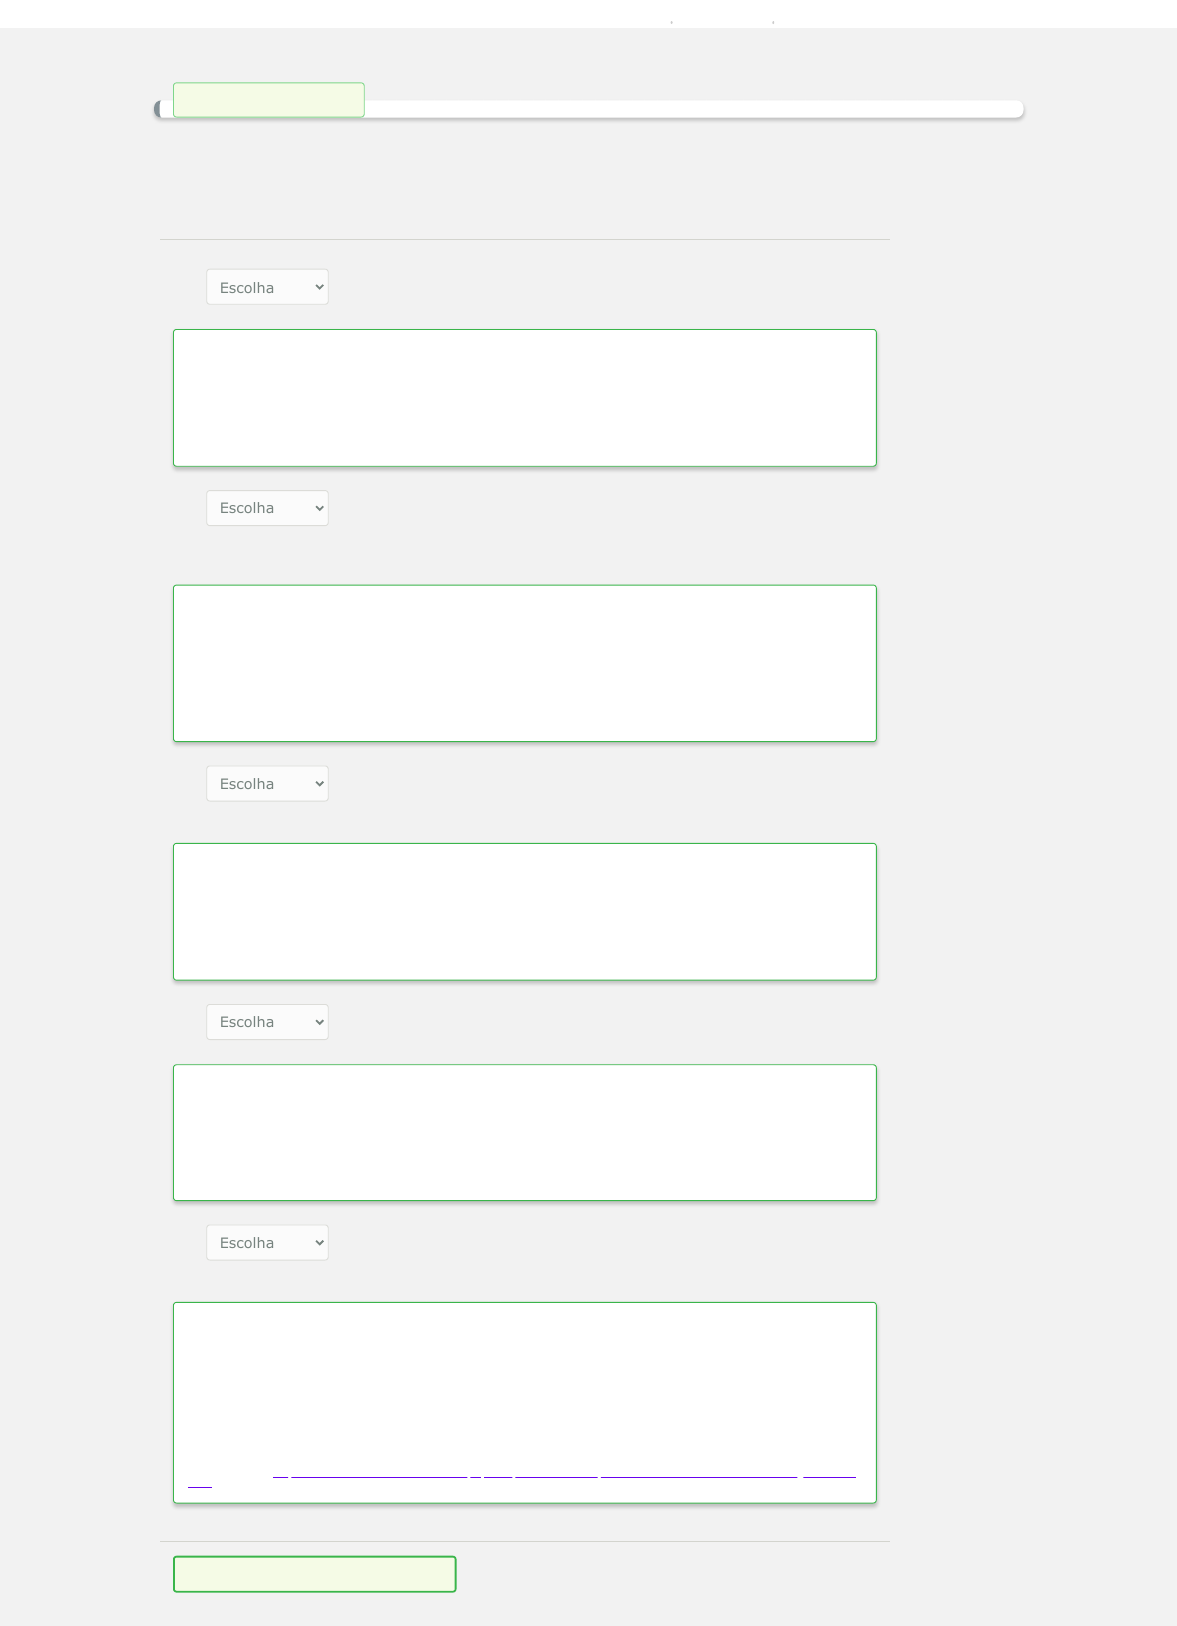Click the light green box above progress bar

point(269,100)
